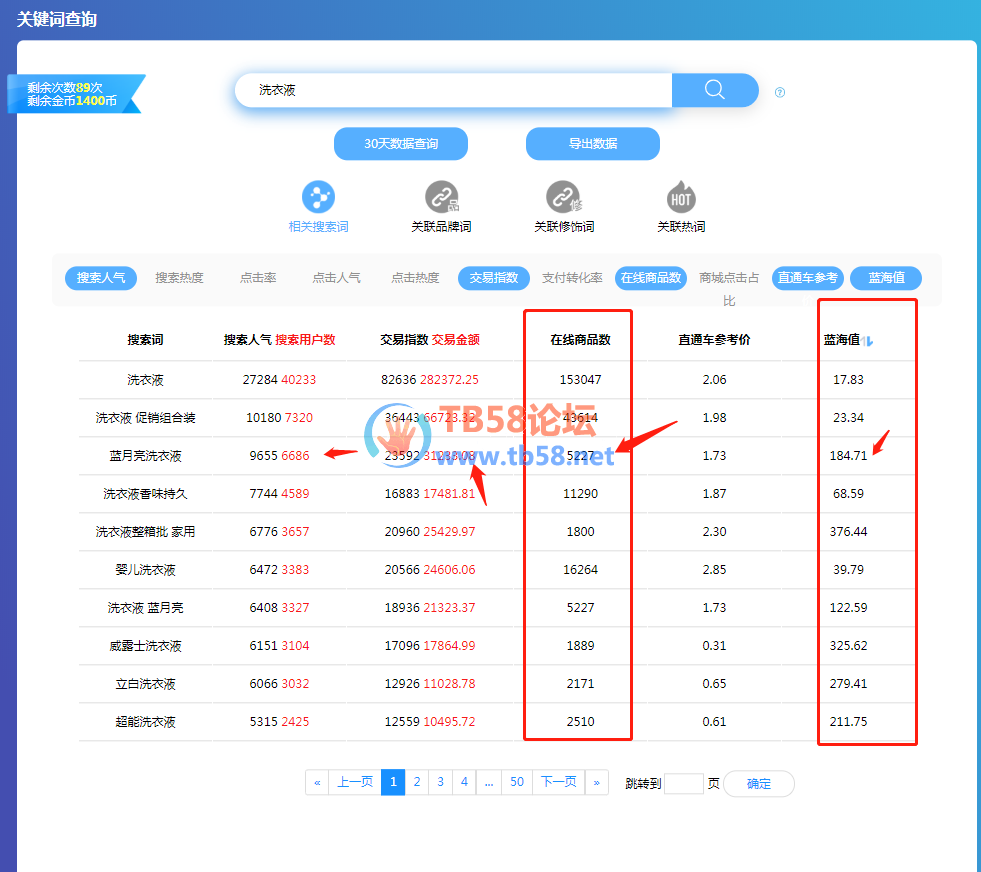The width and height of the screenshot is (981, 872).
Task: Click the magnifier search icon button
Action: coord(714,90)
